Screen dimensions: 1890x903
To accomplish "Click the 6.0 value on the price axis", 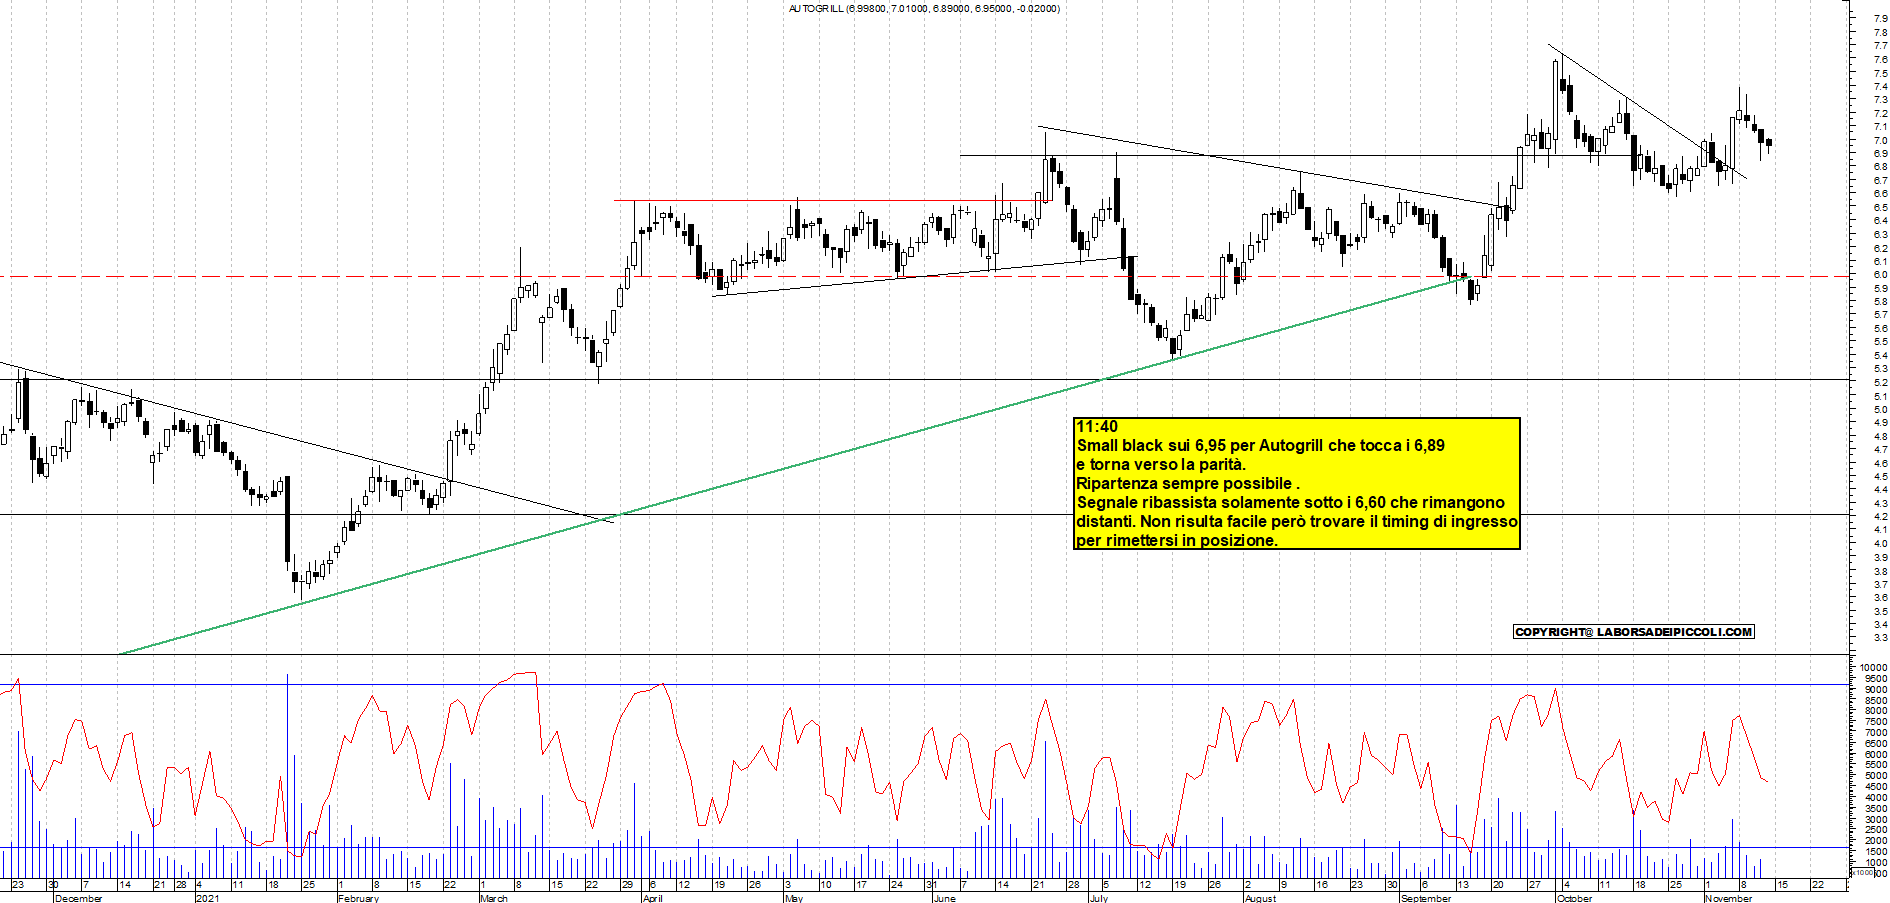I will (1880, 275).
